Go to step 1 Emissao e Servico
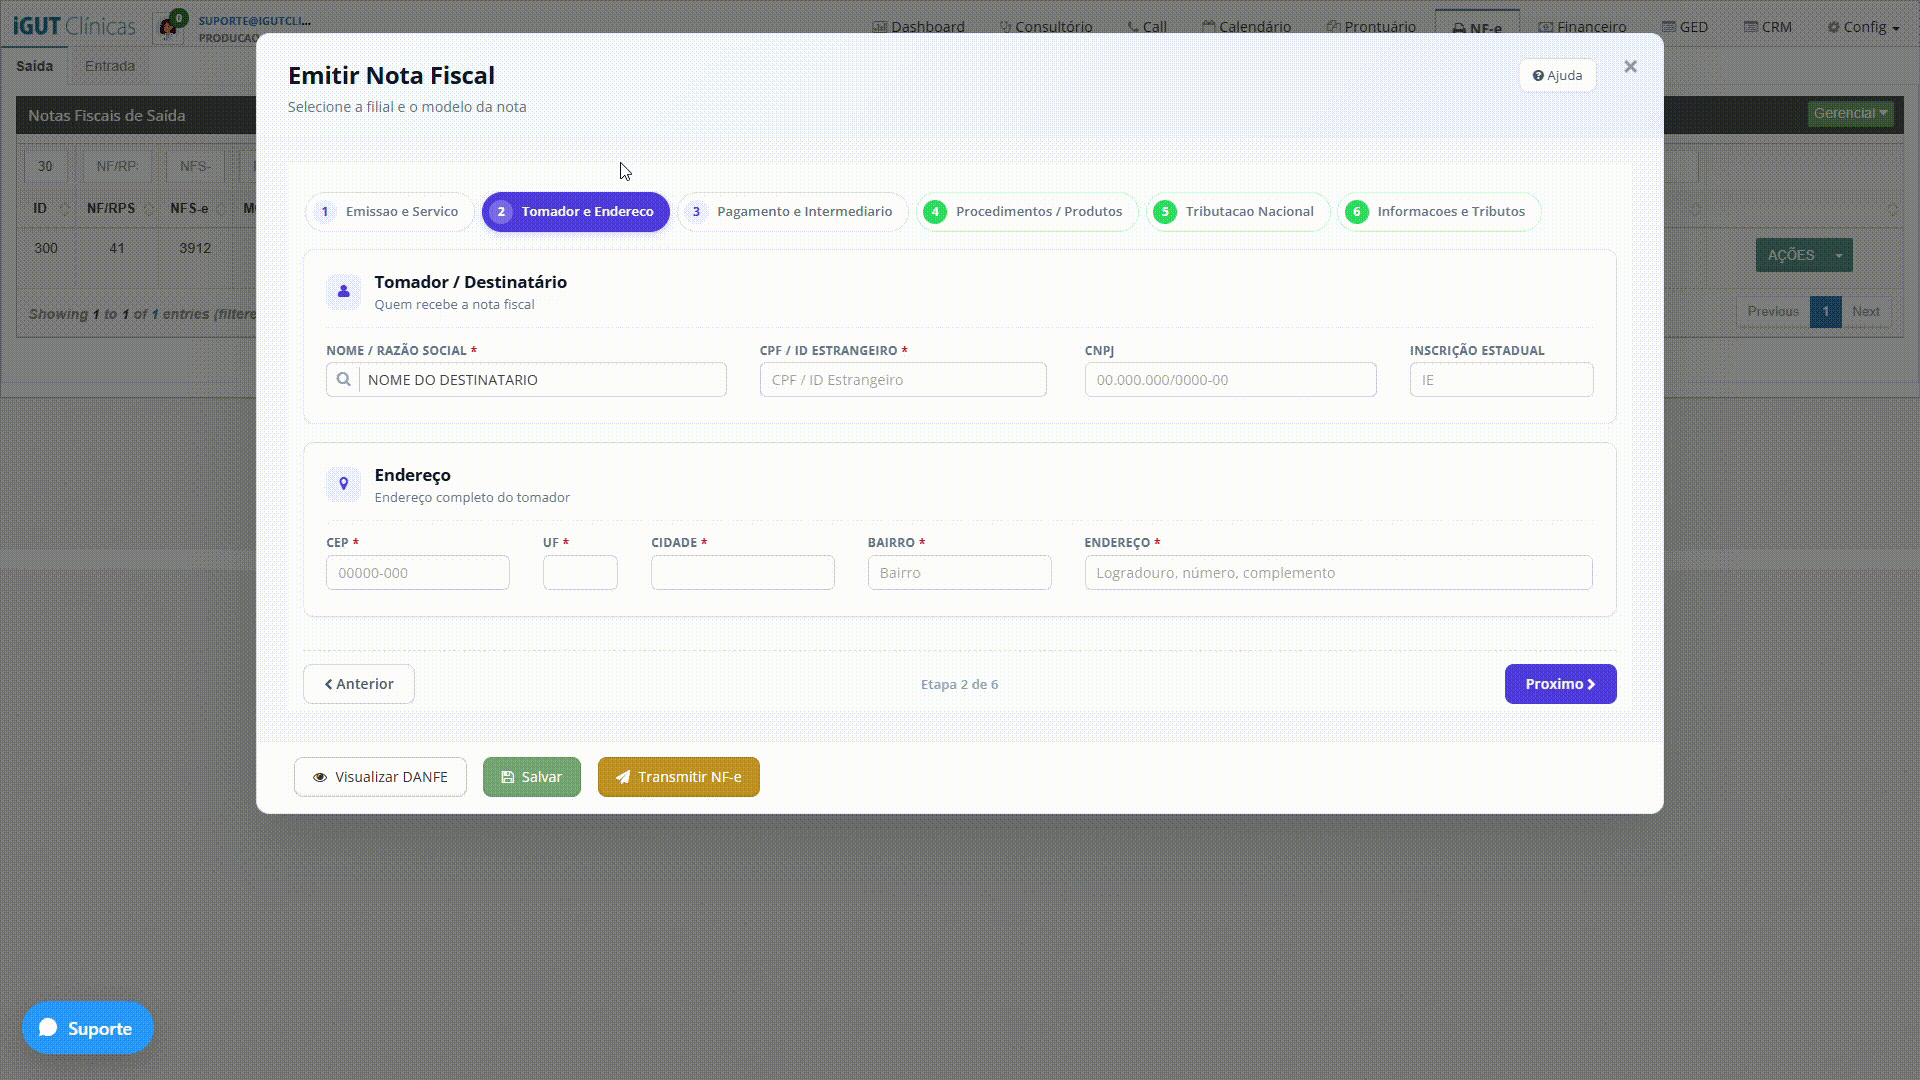Screen dimensions: 1920x1080 pos(389,212)
